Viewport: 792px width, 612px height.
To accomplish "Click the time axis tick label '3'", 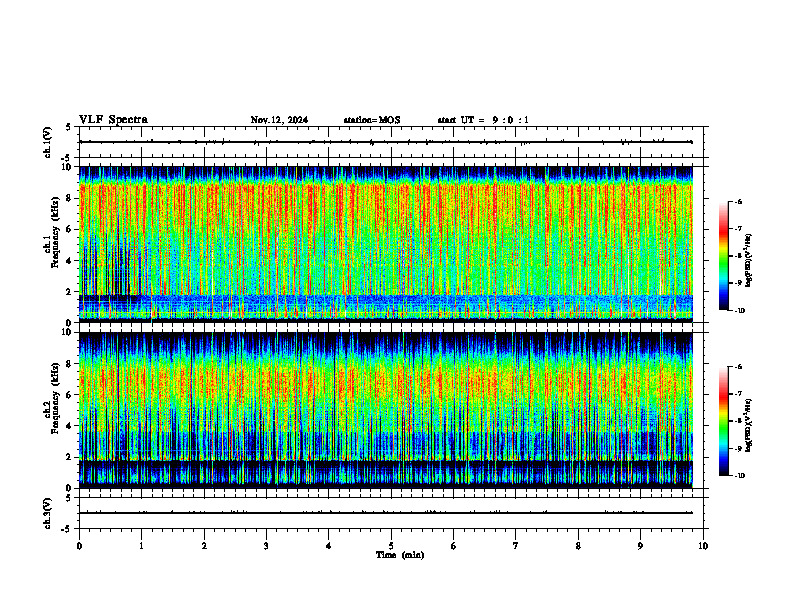I will [x=266, y=546].
